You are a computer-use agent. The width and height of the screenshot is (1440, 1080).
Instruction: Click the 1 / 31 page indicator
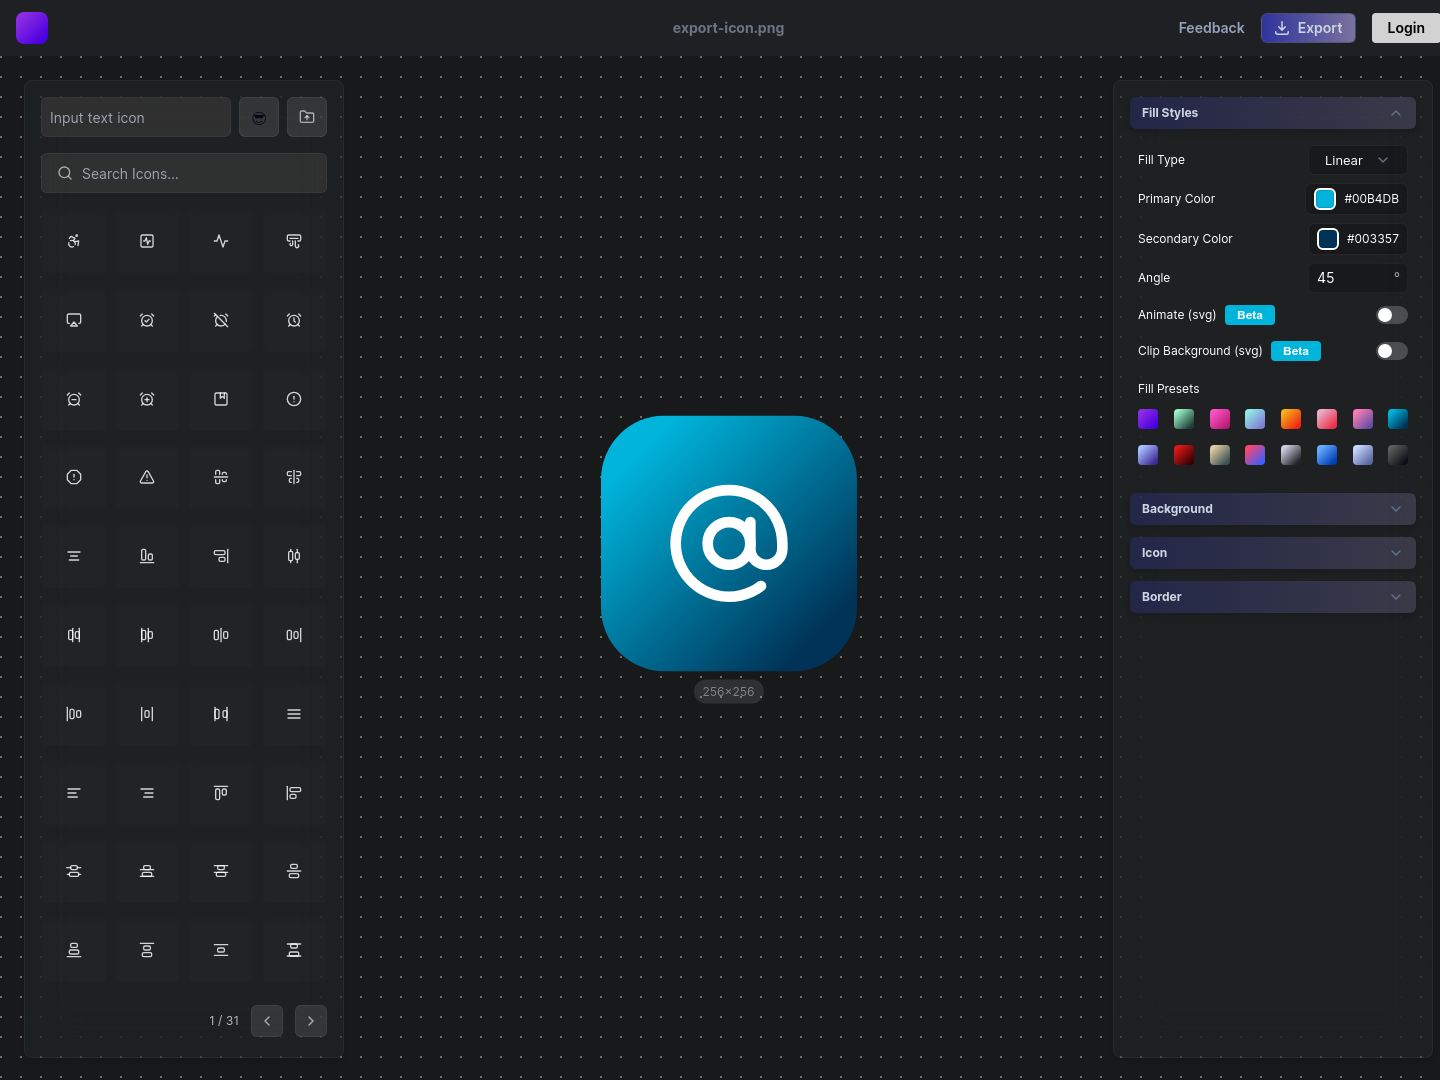tap(224, 1021)
